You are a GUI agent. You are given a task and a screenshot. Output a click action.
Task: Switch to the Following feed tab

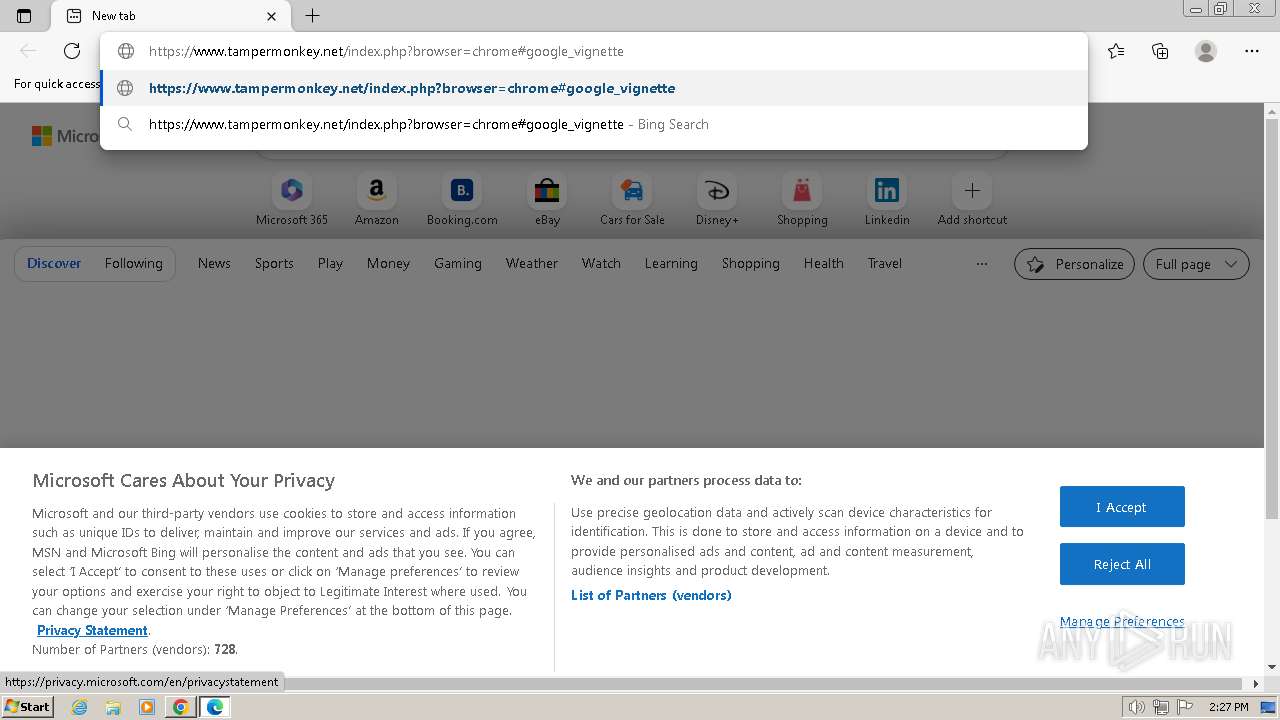(134, 263)
